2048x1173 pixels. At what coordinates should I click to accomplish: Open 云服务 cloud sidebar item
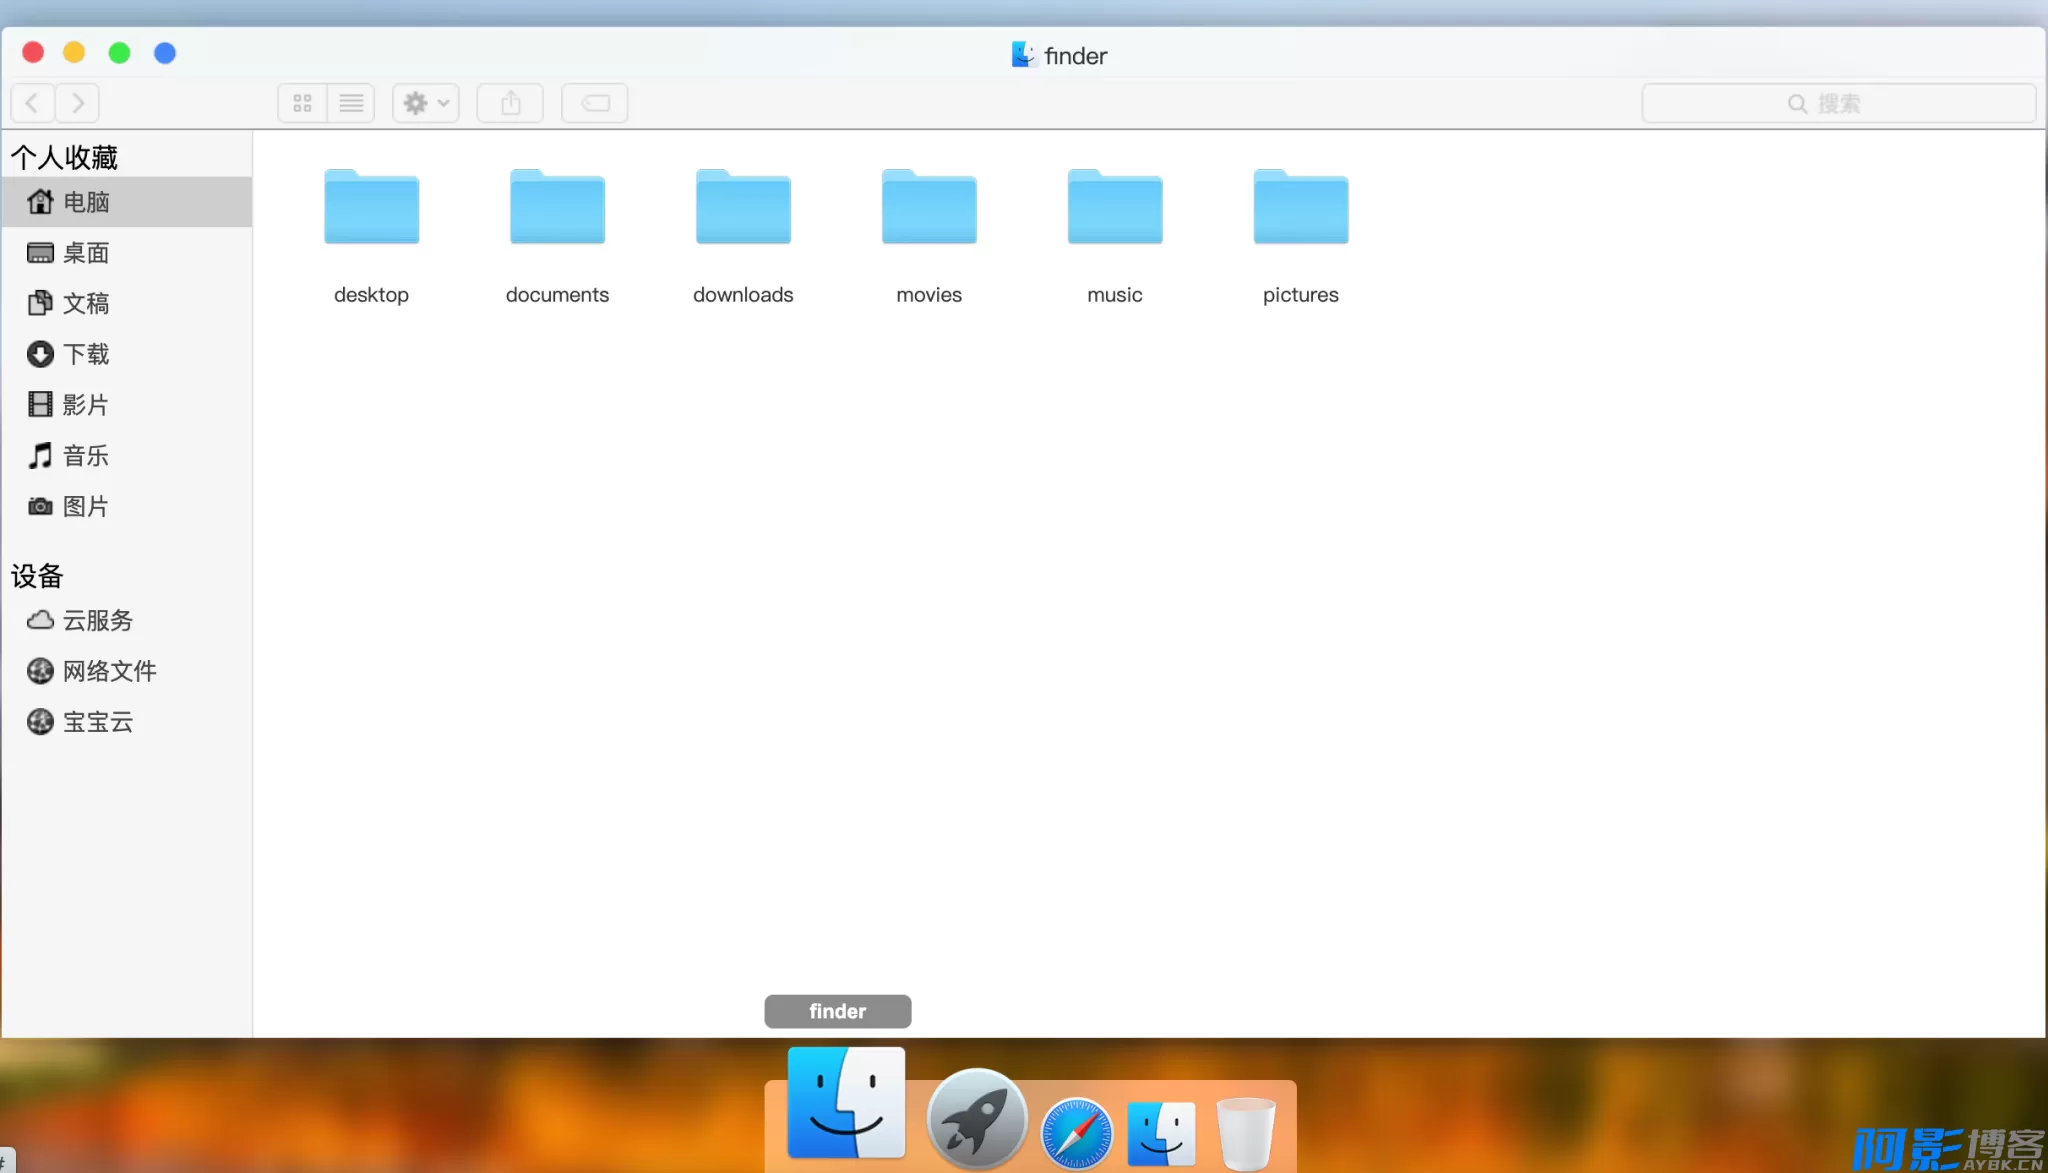[x=96, y=621]
